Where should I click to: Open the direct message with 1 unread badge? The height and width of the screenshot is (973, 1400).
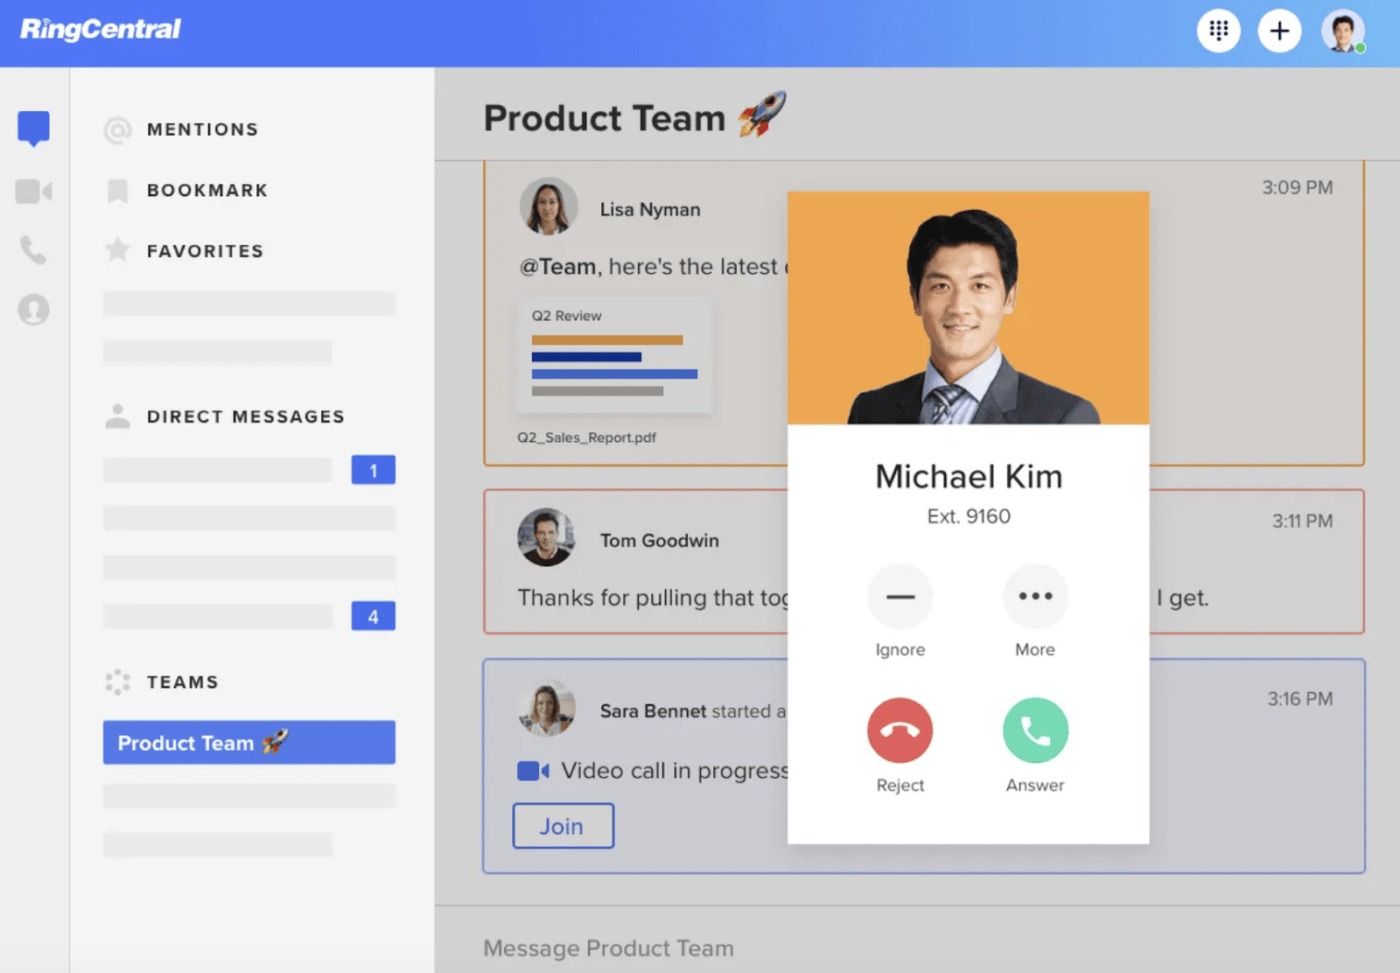point(249,470)
